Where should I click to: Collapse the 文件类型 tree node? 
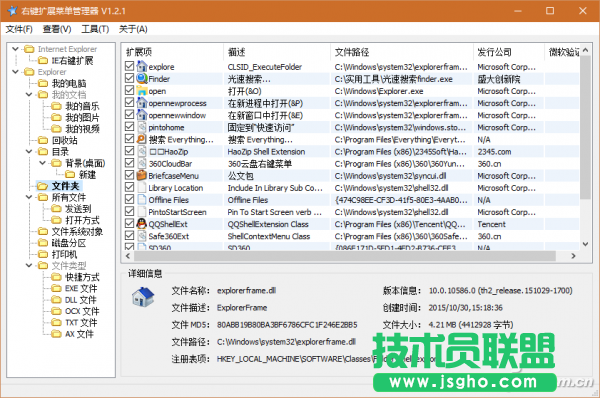29,265
